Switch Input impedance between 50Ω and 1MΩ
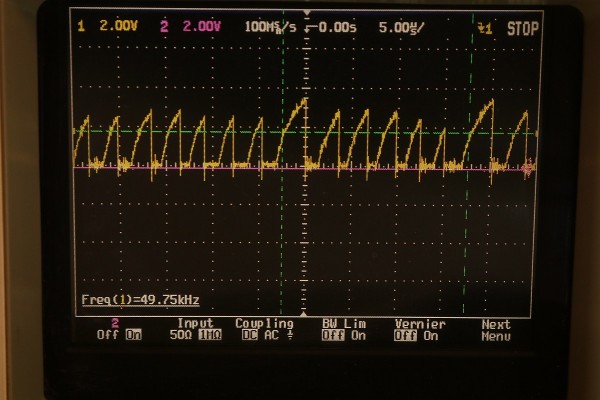600x400 pixels. point(195,330)
